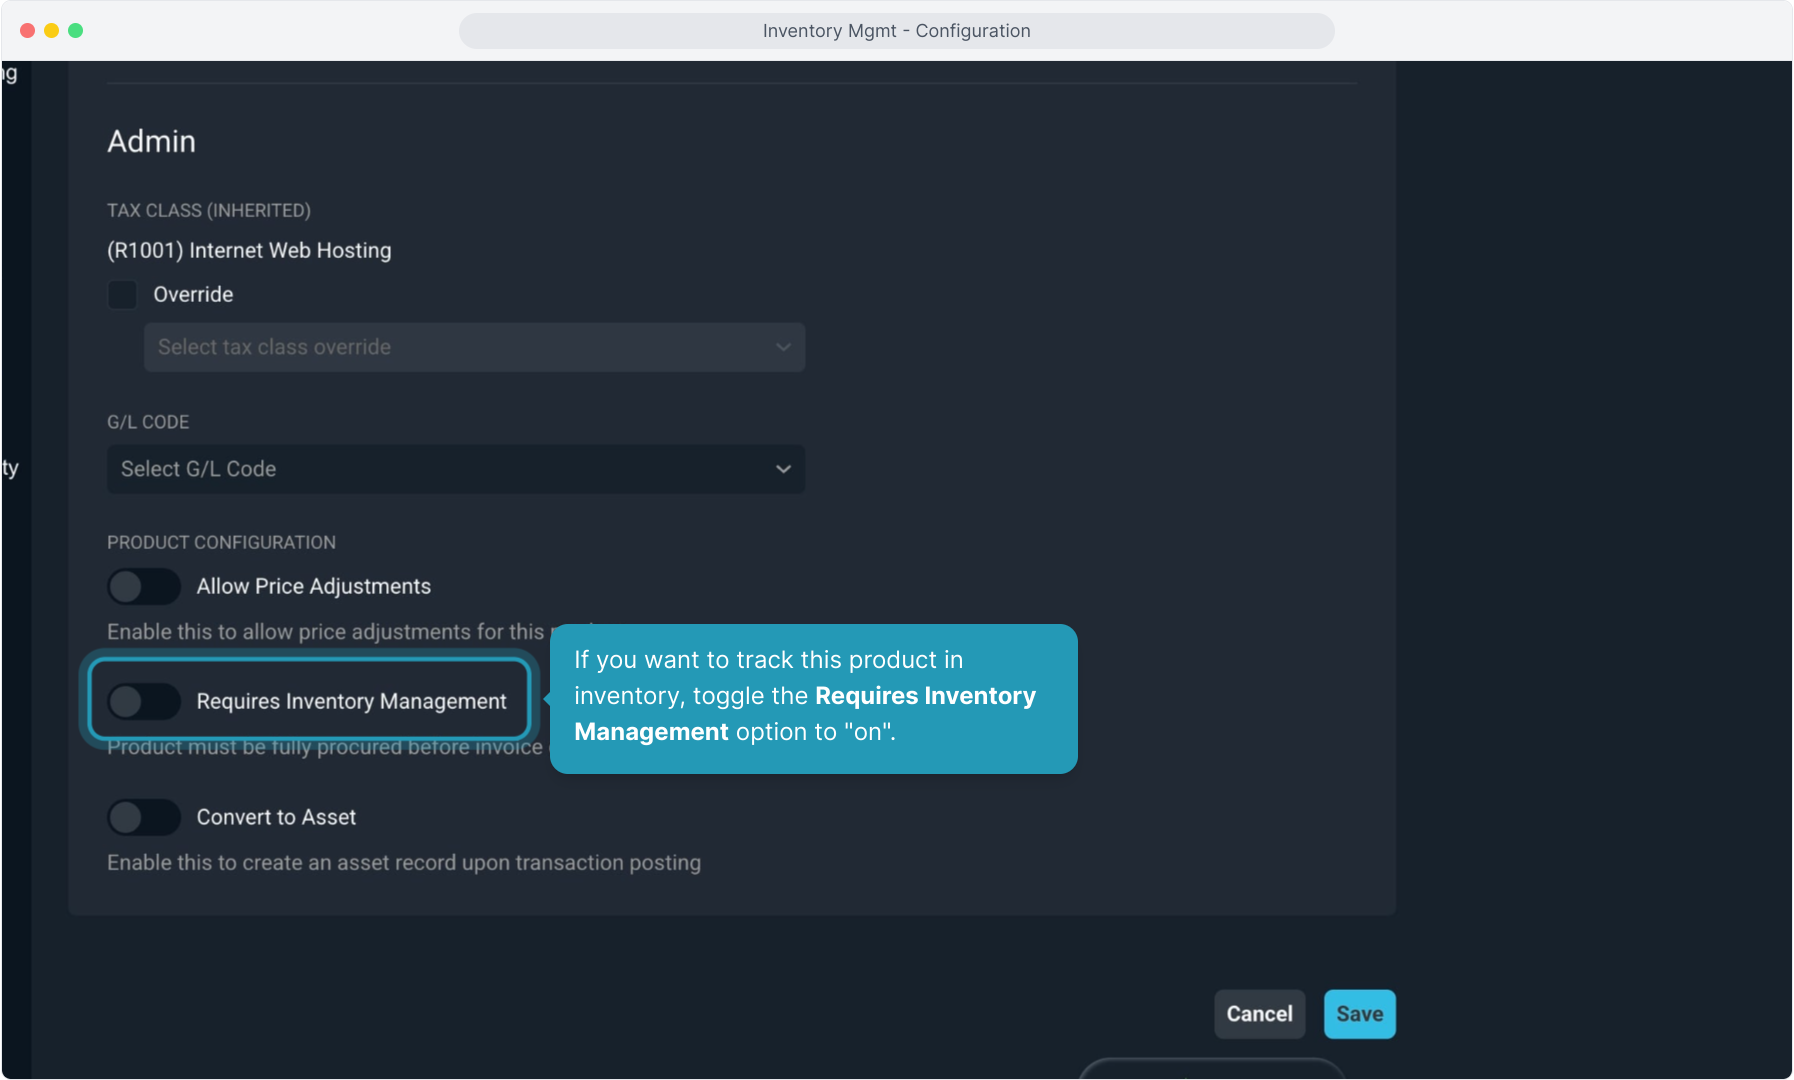Click the TAX CLASS (INHERITED) label
Screen dimensions: 1794x1080
209,211
